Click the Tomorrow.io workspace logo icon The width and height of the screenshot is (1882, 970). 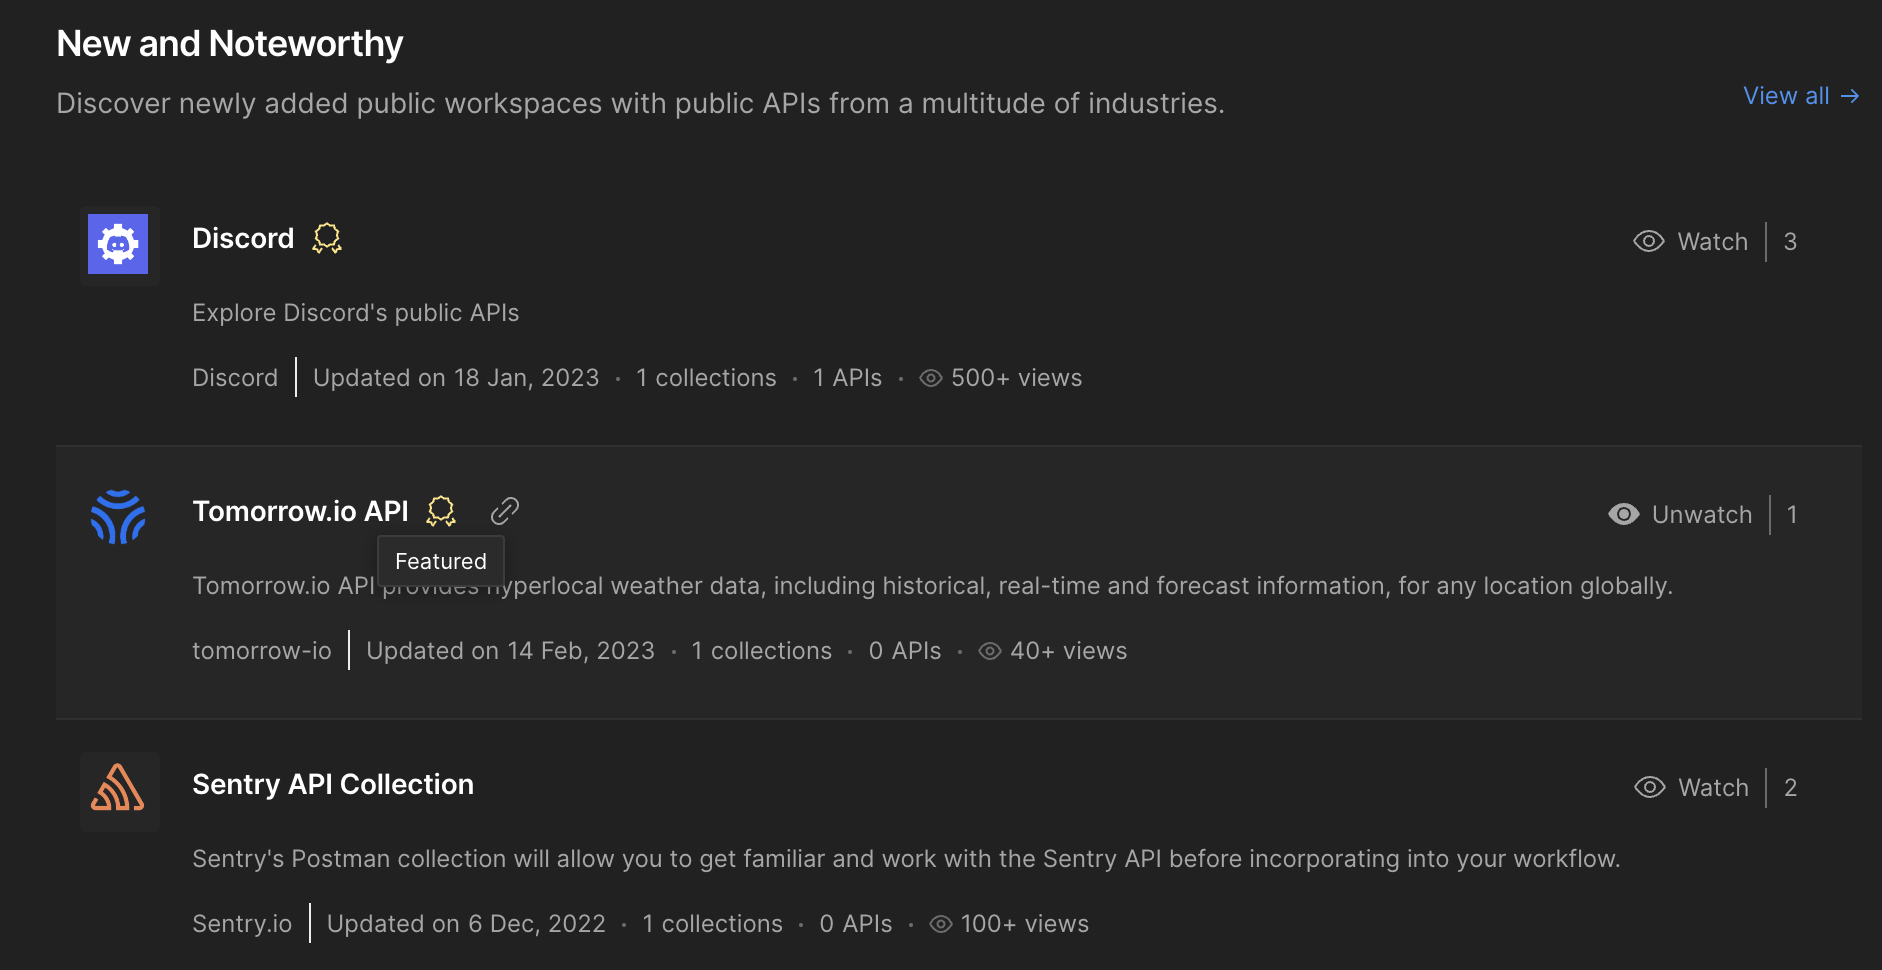coord(118,516)
